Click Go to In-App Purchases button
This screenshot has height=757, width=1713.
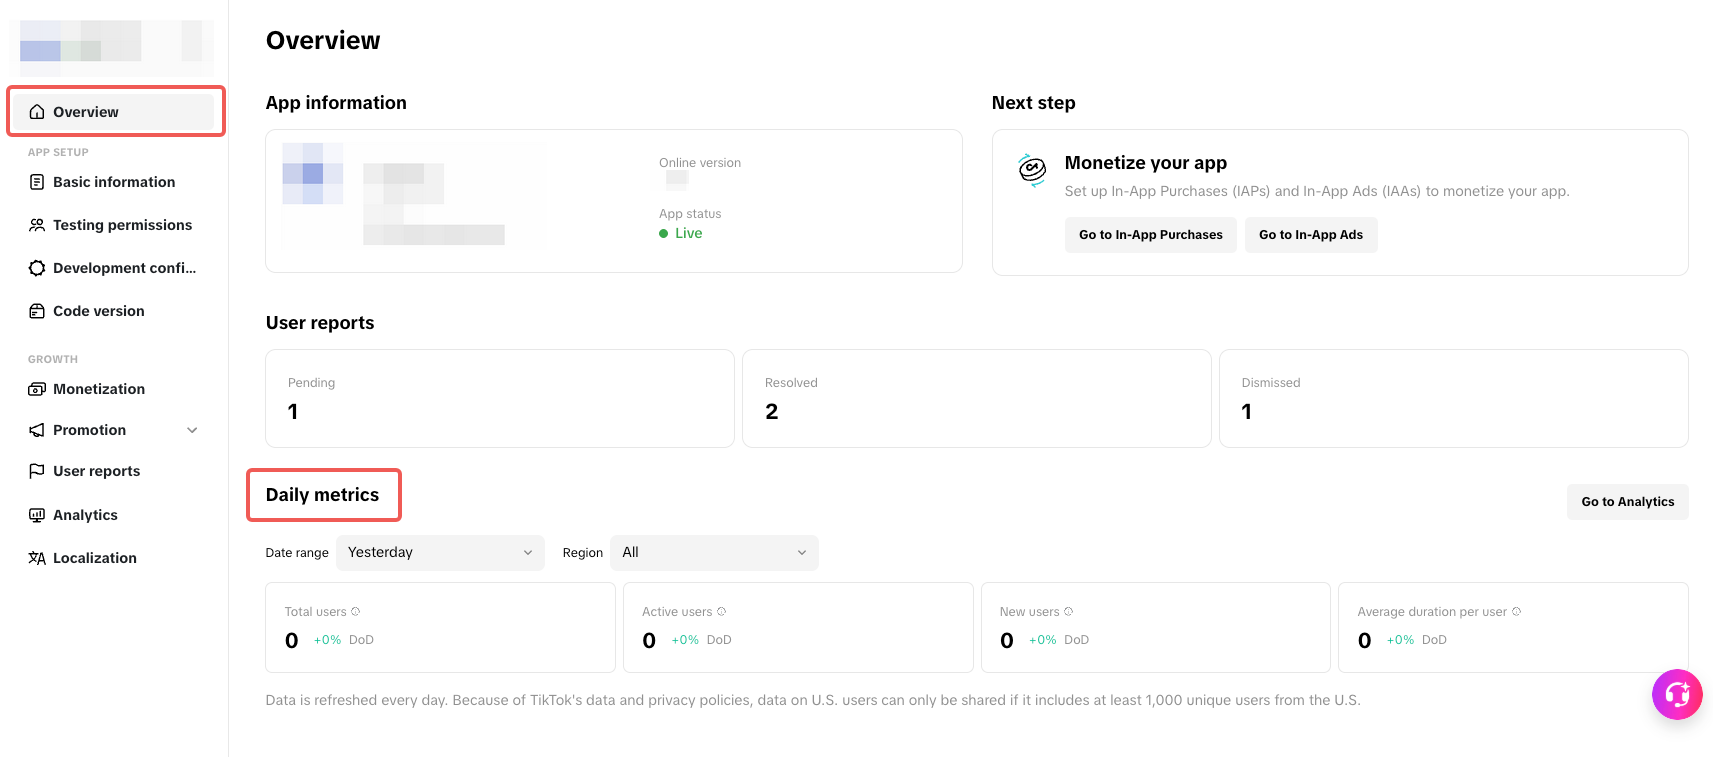point(1150,235)
